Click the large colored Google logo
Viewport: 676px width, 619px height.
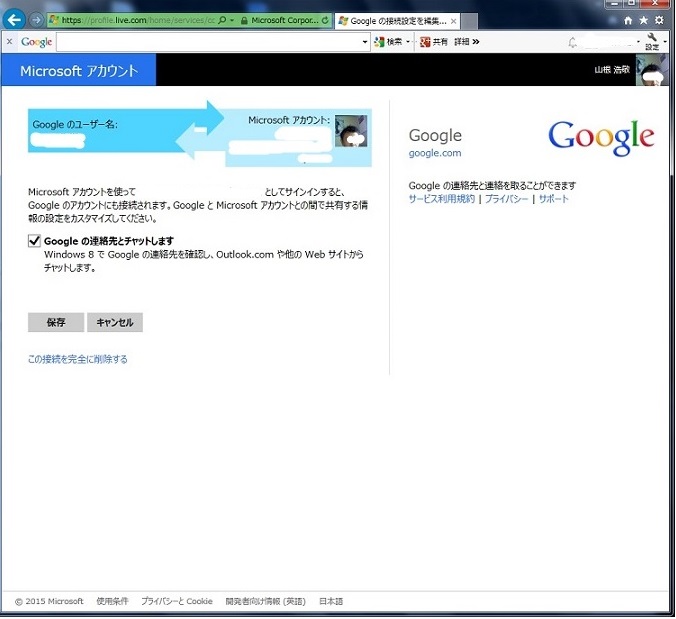601,137
